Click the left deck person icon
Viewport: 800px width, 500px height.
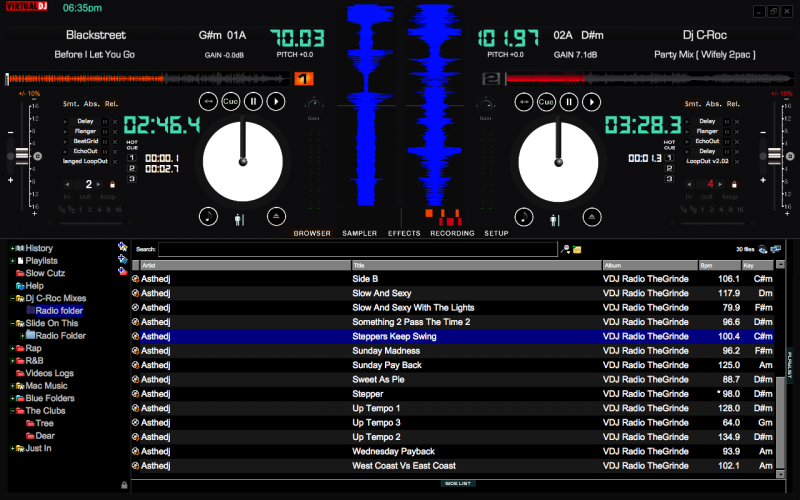point(239,219)
